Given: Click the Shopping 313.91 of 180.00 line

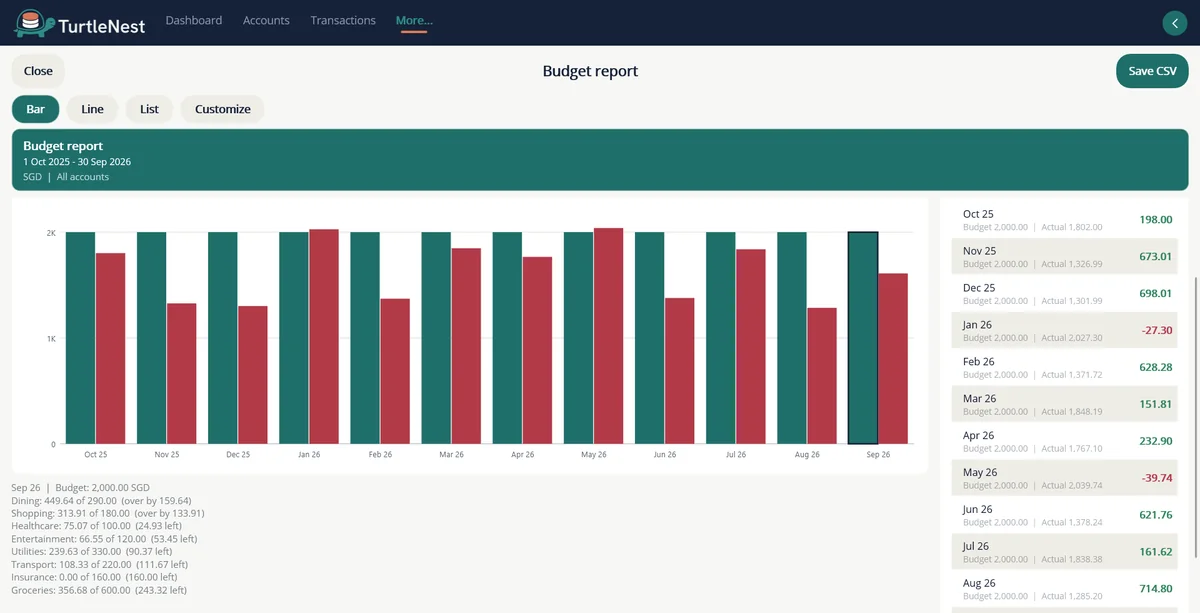Looking at the screenshot, I should click(x=108, y=513).
